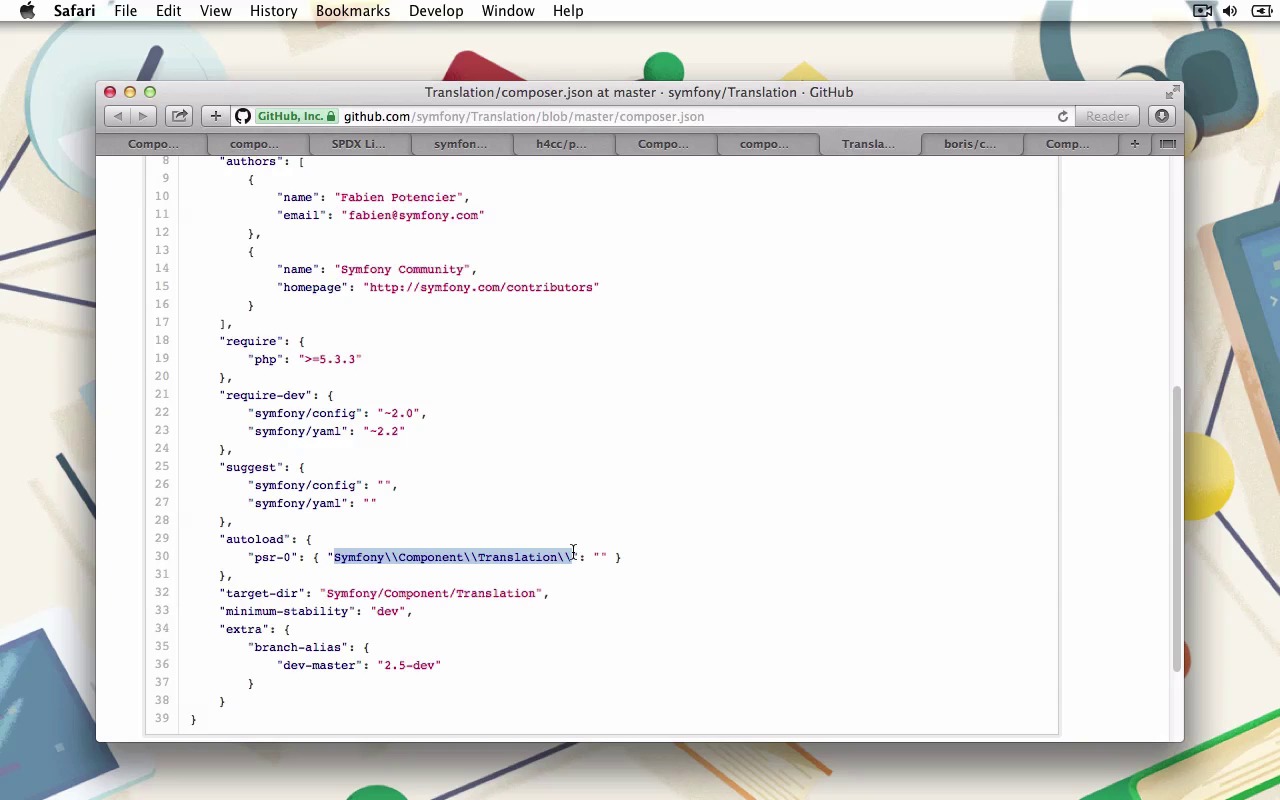
Task: Go forward with the right arrow button
Action: tap(142, 116)
